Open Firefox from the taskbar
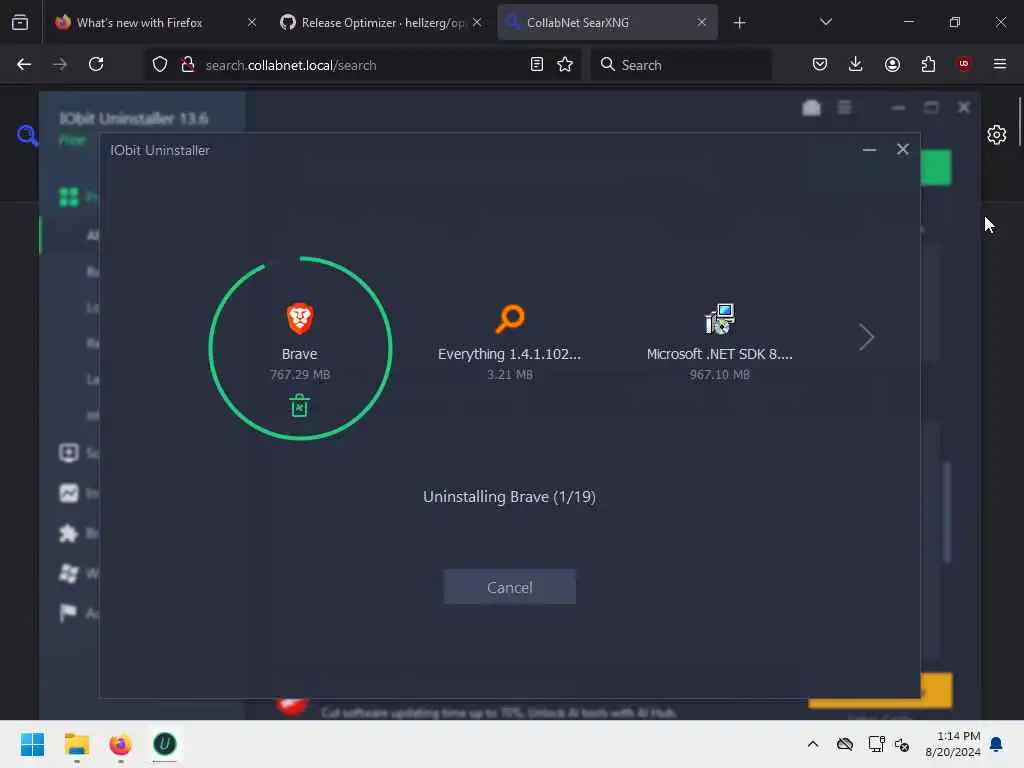Screen dimensions: 1024x768 point(120,744)
